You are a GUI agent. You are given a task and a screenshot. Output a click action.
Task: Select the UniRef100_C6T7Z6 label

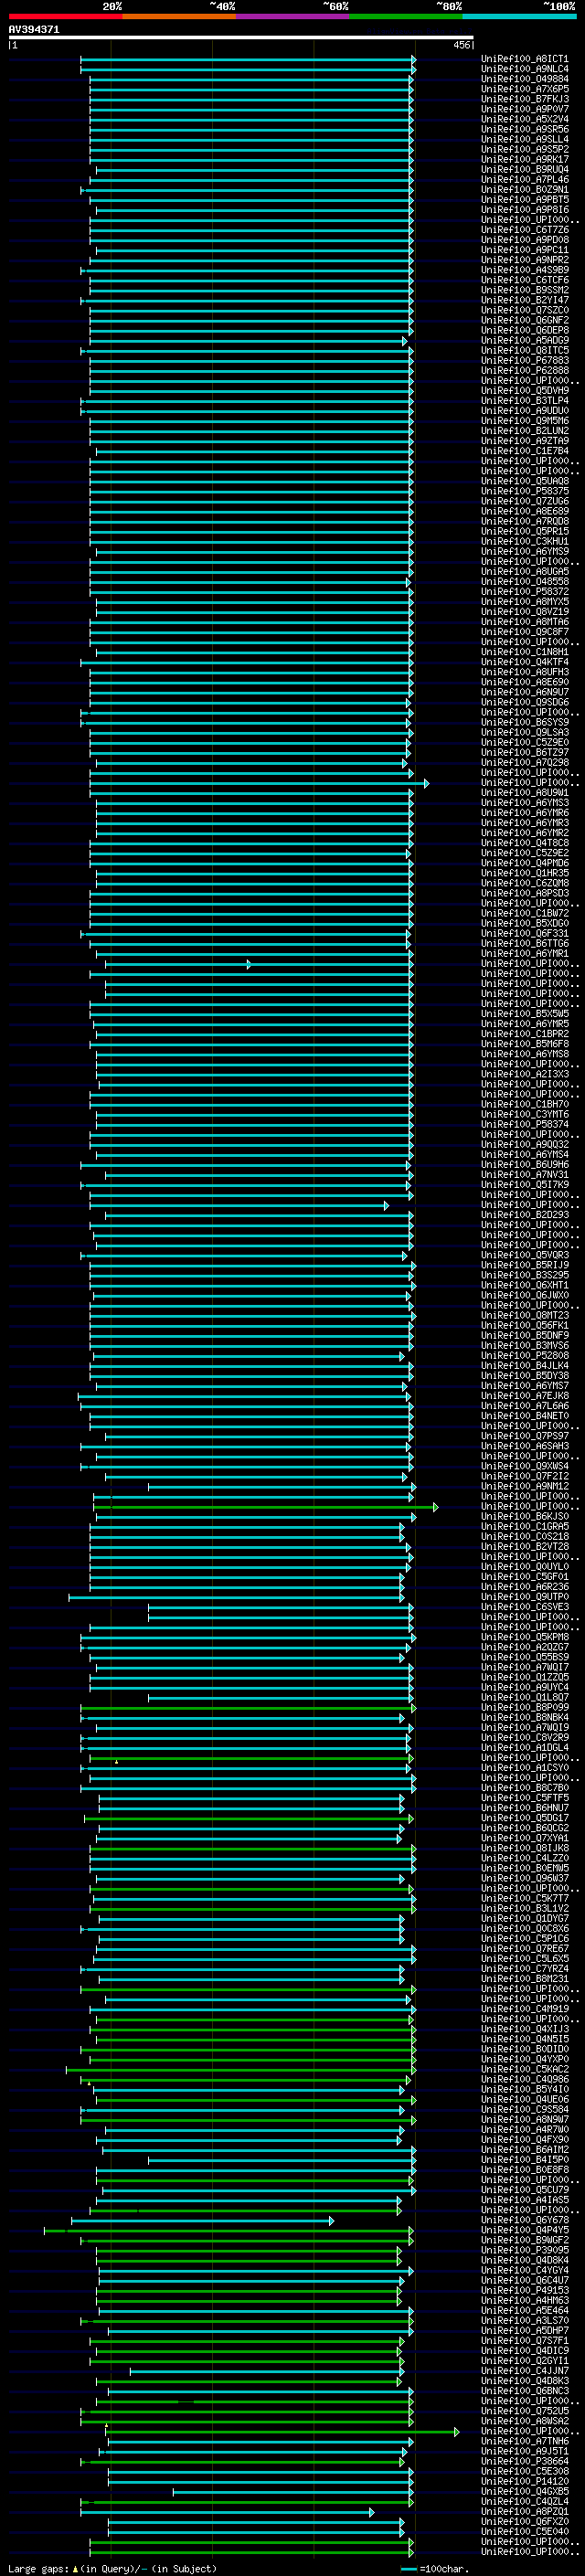pos(525,230)
